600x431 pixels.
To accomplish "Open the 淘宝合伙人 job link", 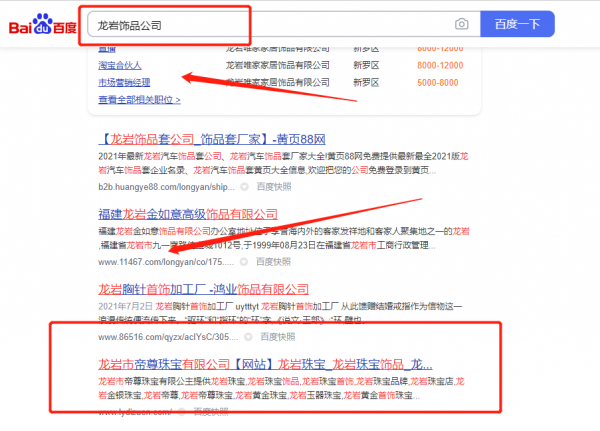I will (x=119, y=65).
